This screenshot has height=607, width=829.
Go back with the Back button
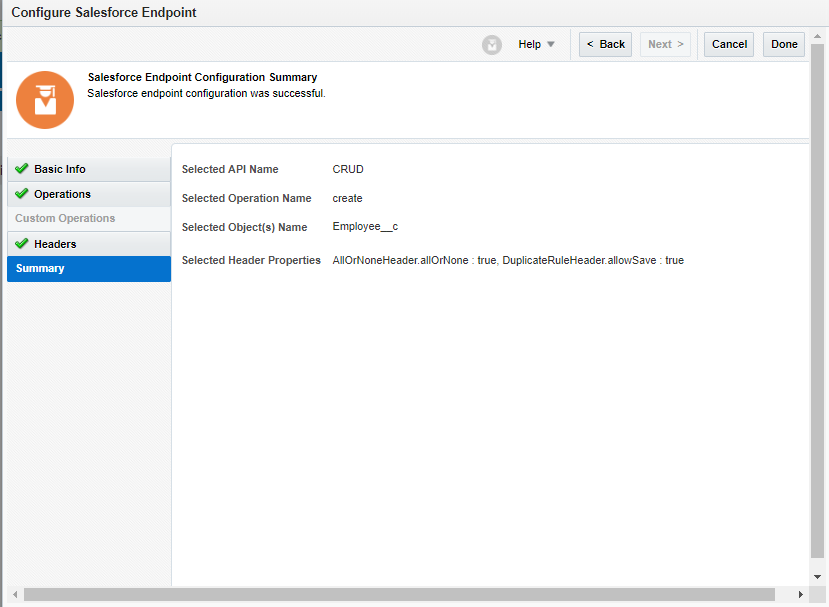point(605,44)
